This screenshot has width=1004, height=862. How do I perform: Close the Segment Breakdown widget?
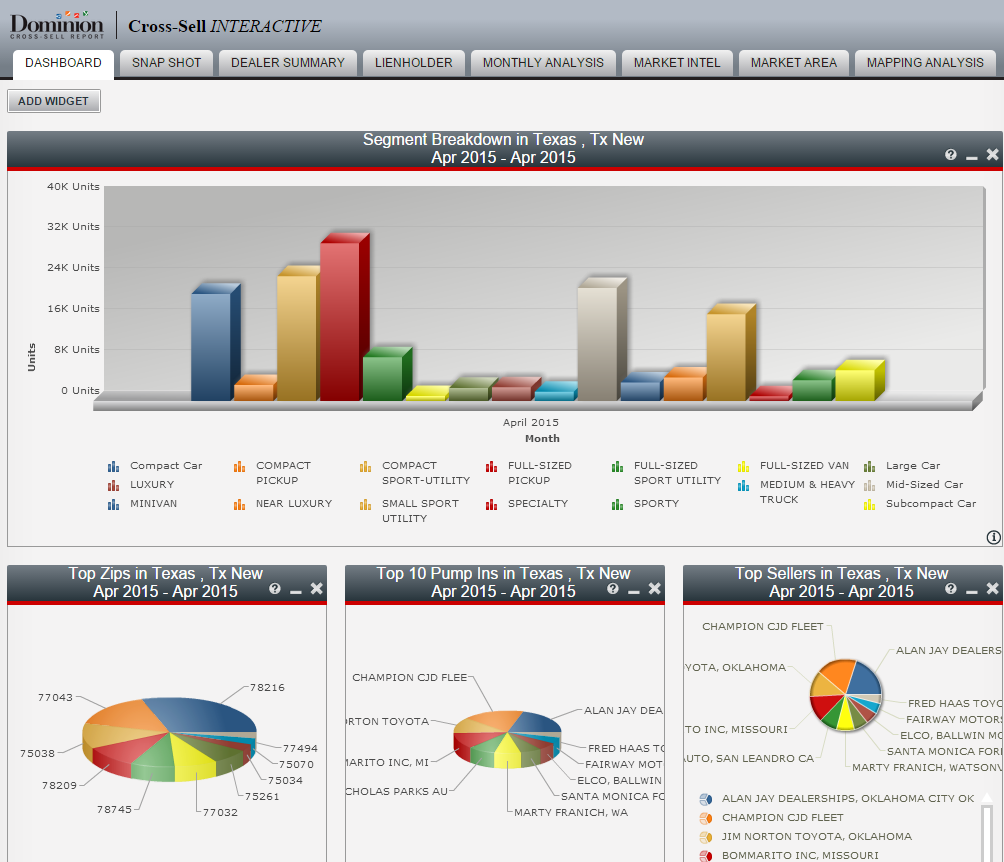pyautogui.click(x=992, y=154)
